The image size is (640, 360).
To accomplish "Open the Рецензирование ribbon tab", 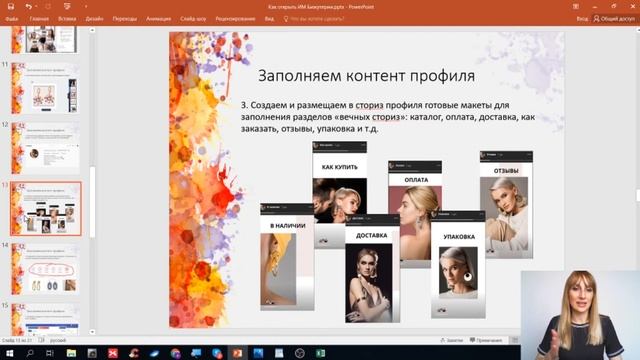I will click(235, 19).
